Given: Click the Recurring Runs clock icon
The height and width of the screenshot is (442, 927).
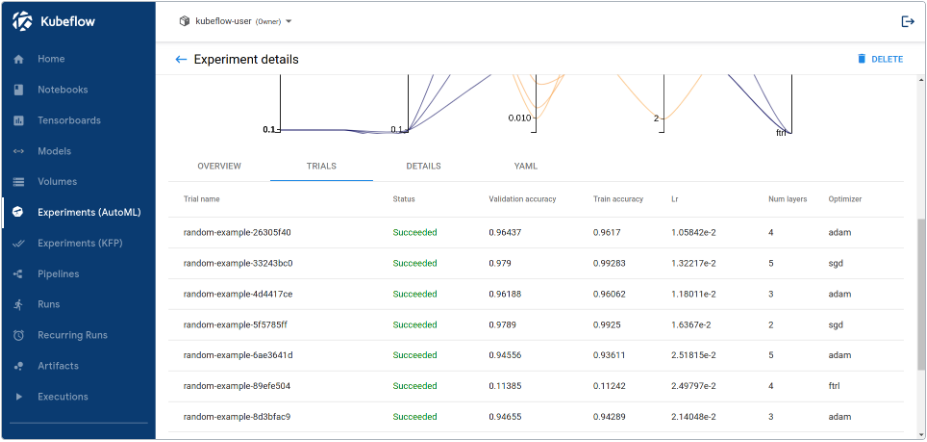Looking at the screenshot, I should coord(18,335).
